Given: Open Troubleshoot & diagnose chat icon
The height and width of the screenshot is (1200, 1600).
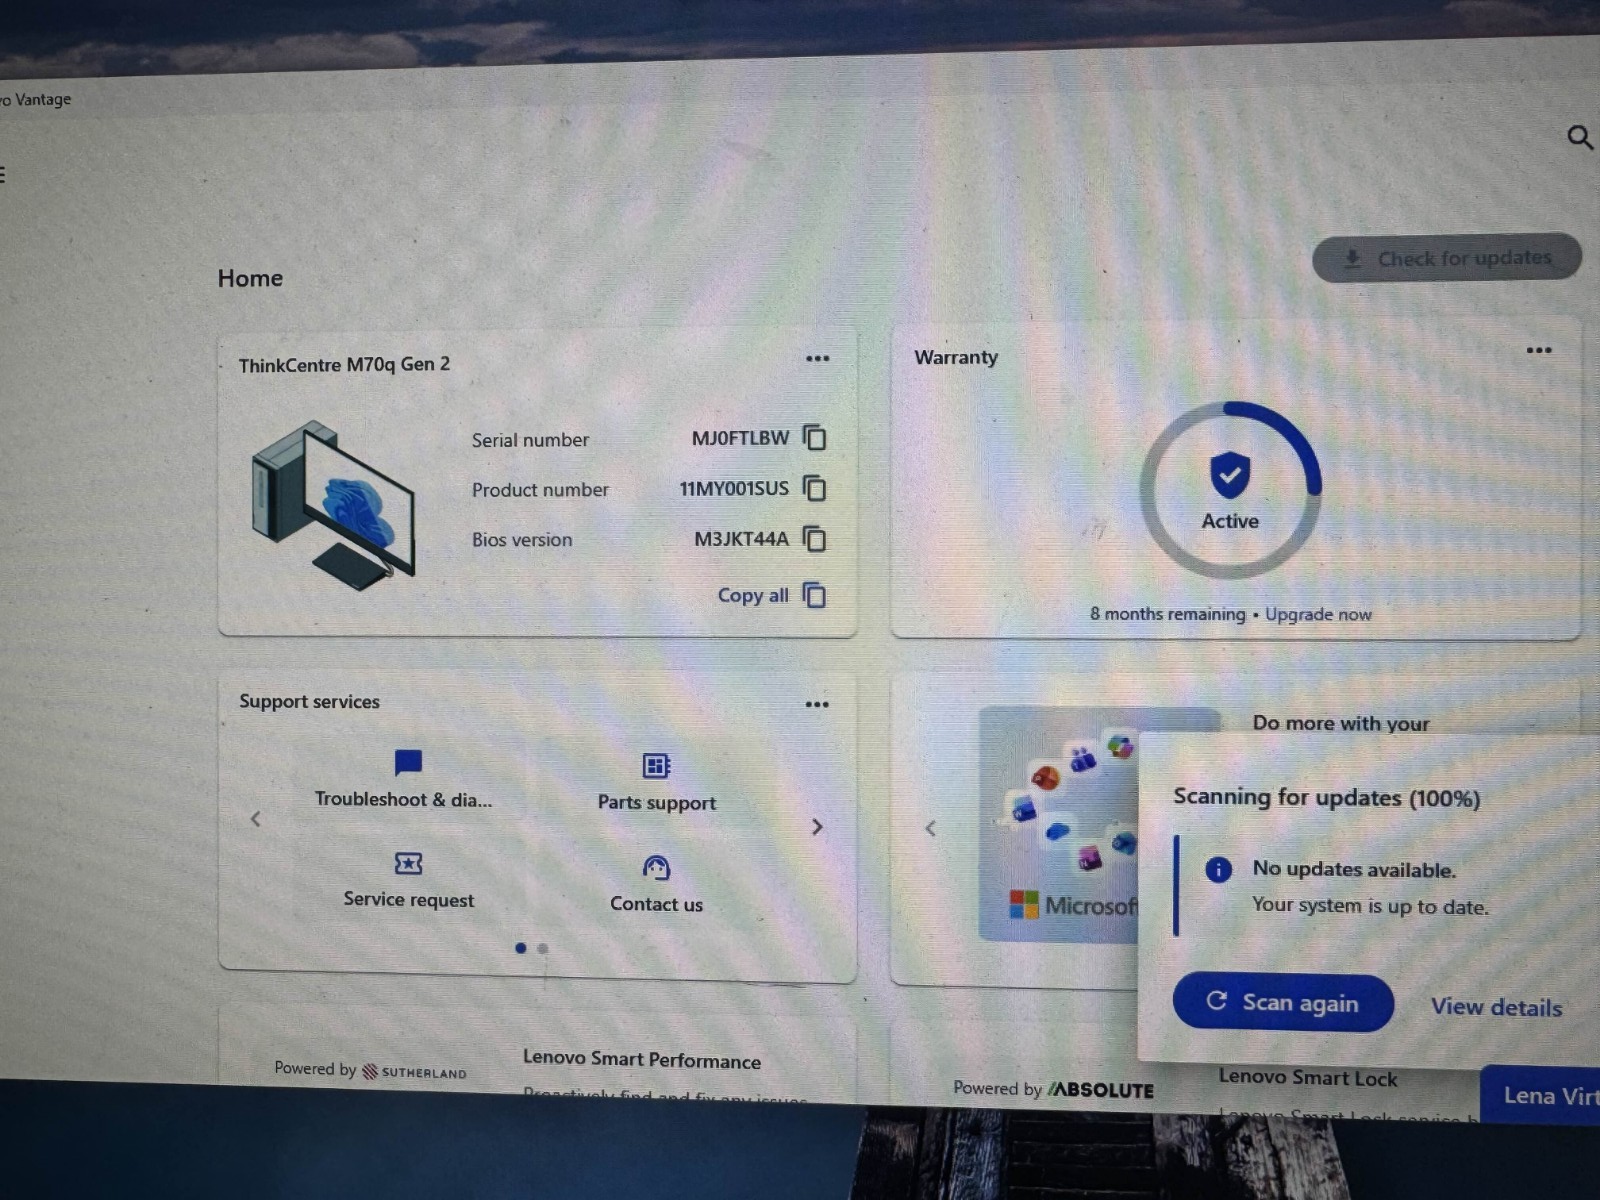Looking at the screenshot, I should 408,764.
